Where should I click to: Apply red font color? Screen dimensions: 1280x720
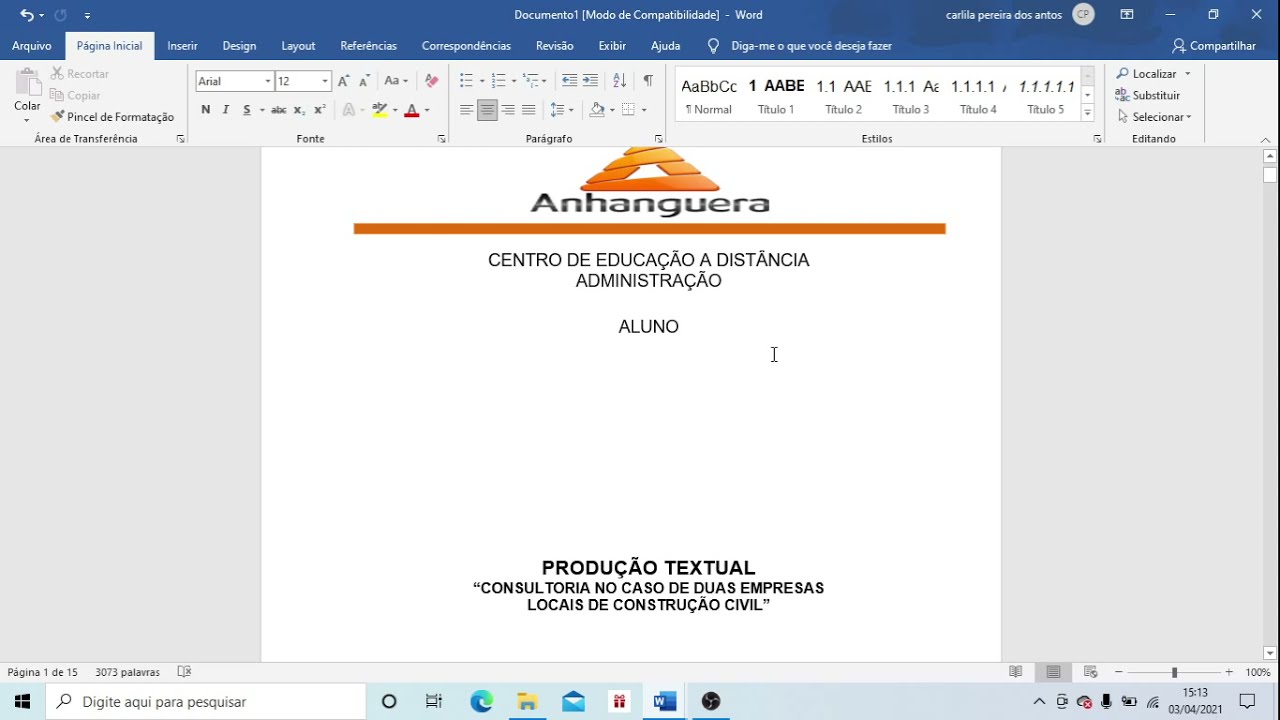click(x=411, y=110)
